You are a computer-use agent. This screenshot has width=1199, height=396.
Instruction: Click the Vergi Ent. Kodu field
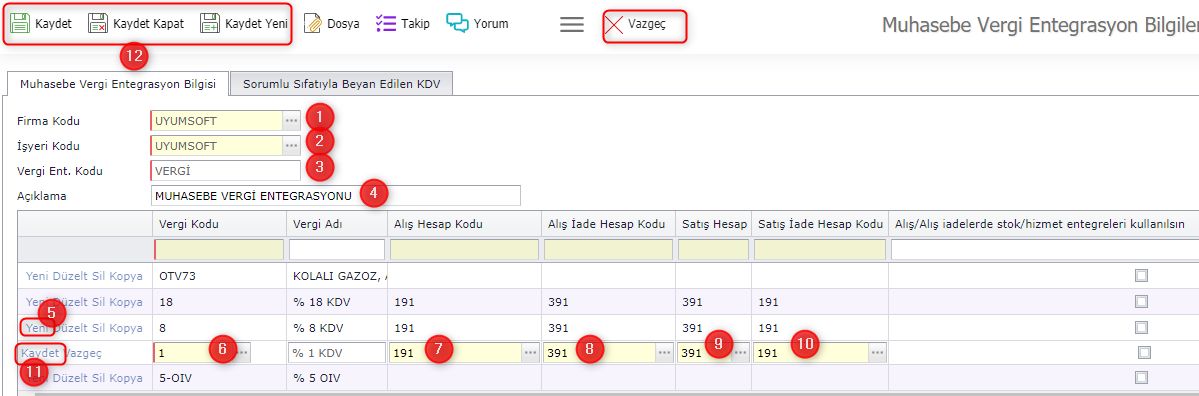tap(226, 170)
